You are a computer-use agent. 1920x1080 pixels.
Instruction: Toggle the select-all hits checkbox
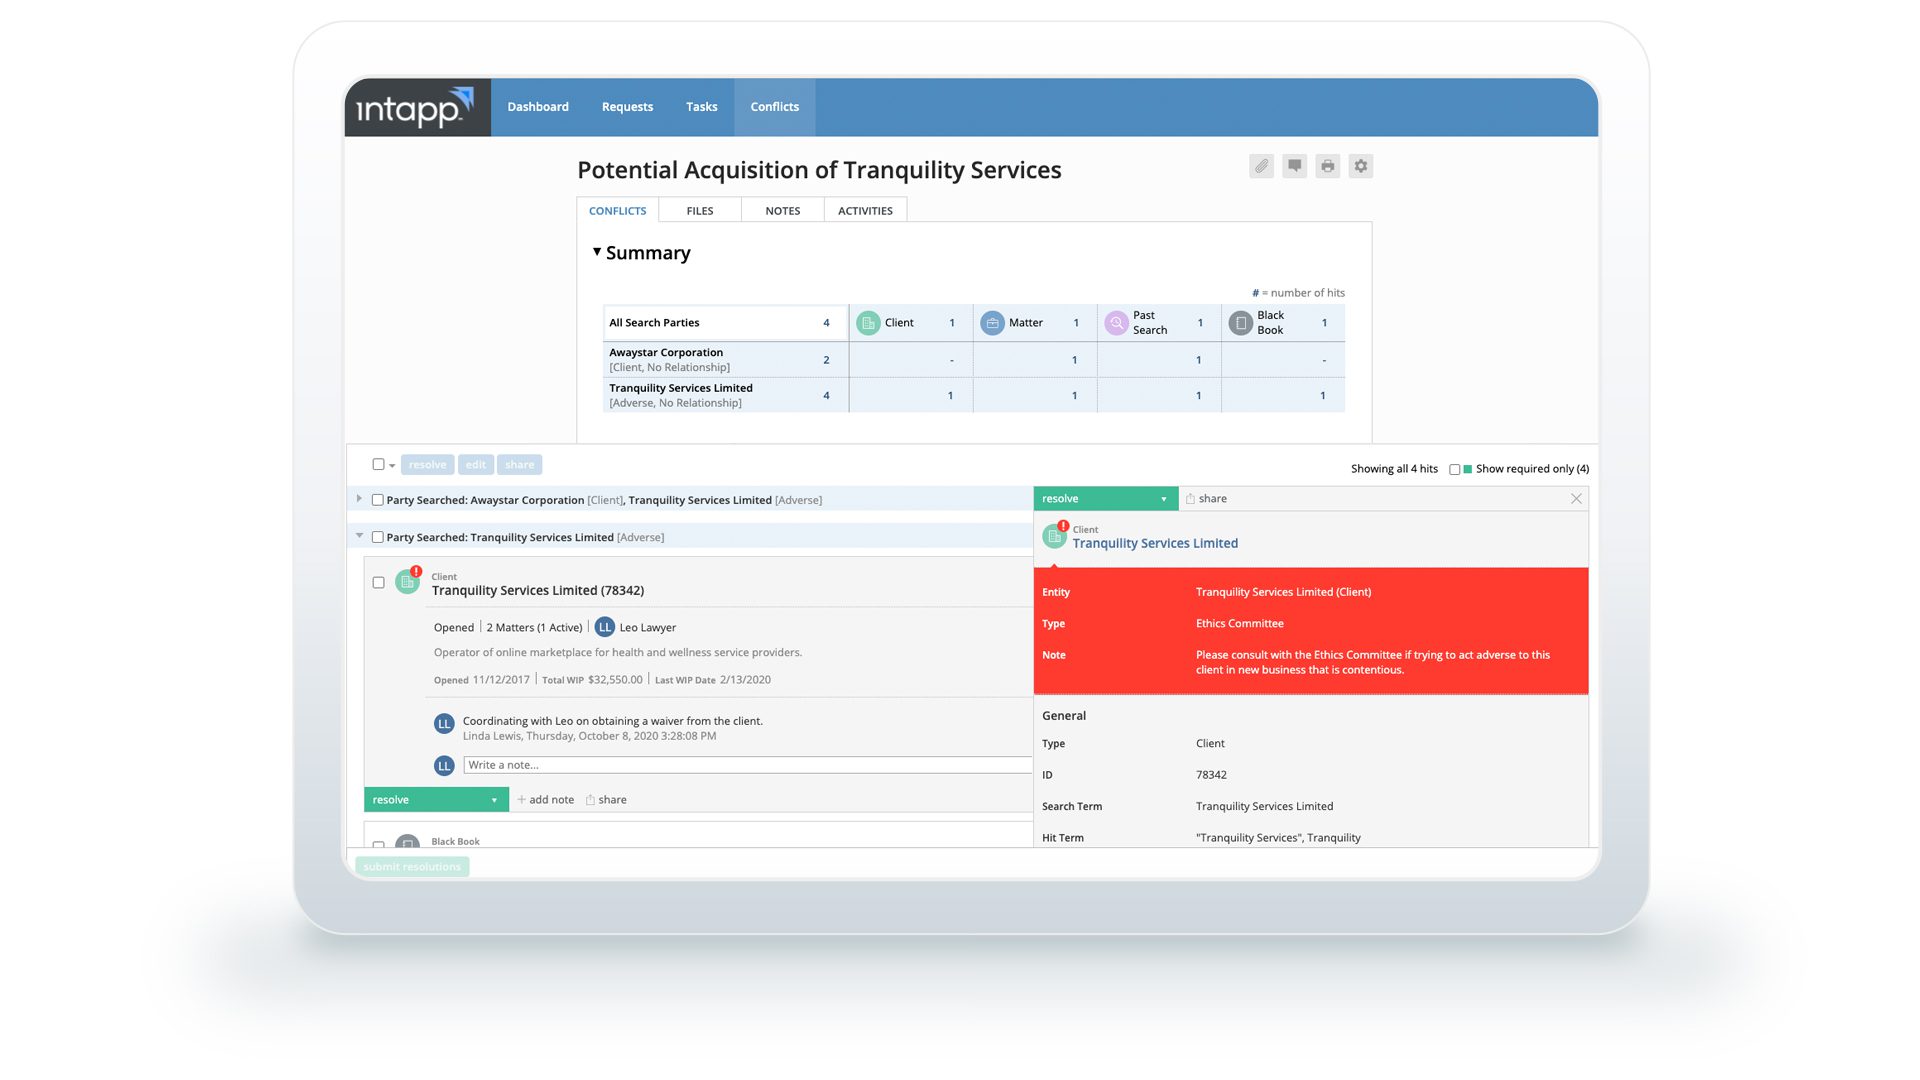pyautogui.click(x=378, y=464)
